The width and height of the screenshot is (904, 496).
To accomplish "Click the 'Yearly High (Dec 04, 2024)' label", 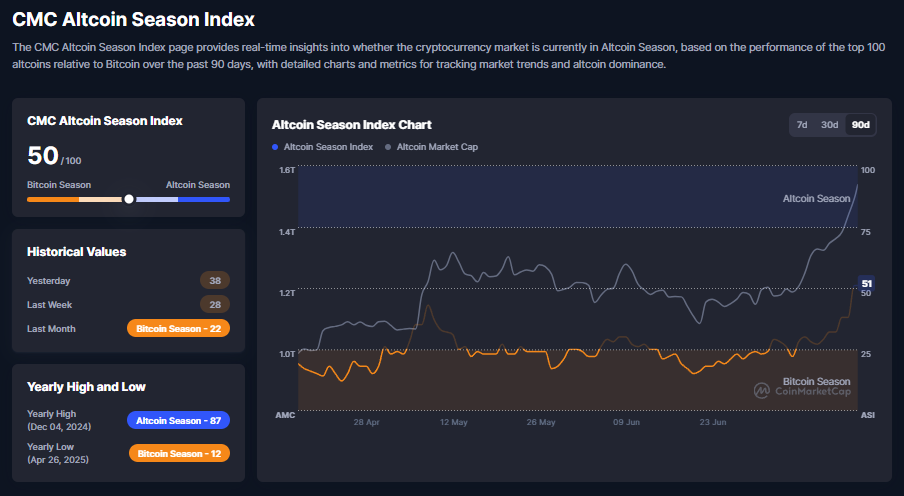I will (59, 420).
